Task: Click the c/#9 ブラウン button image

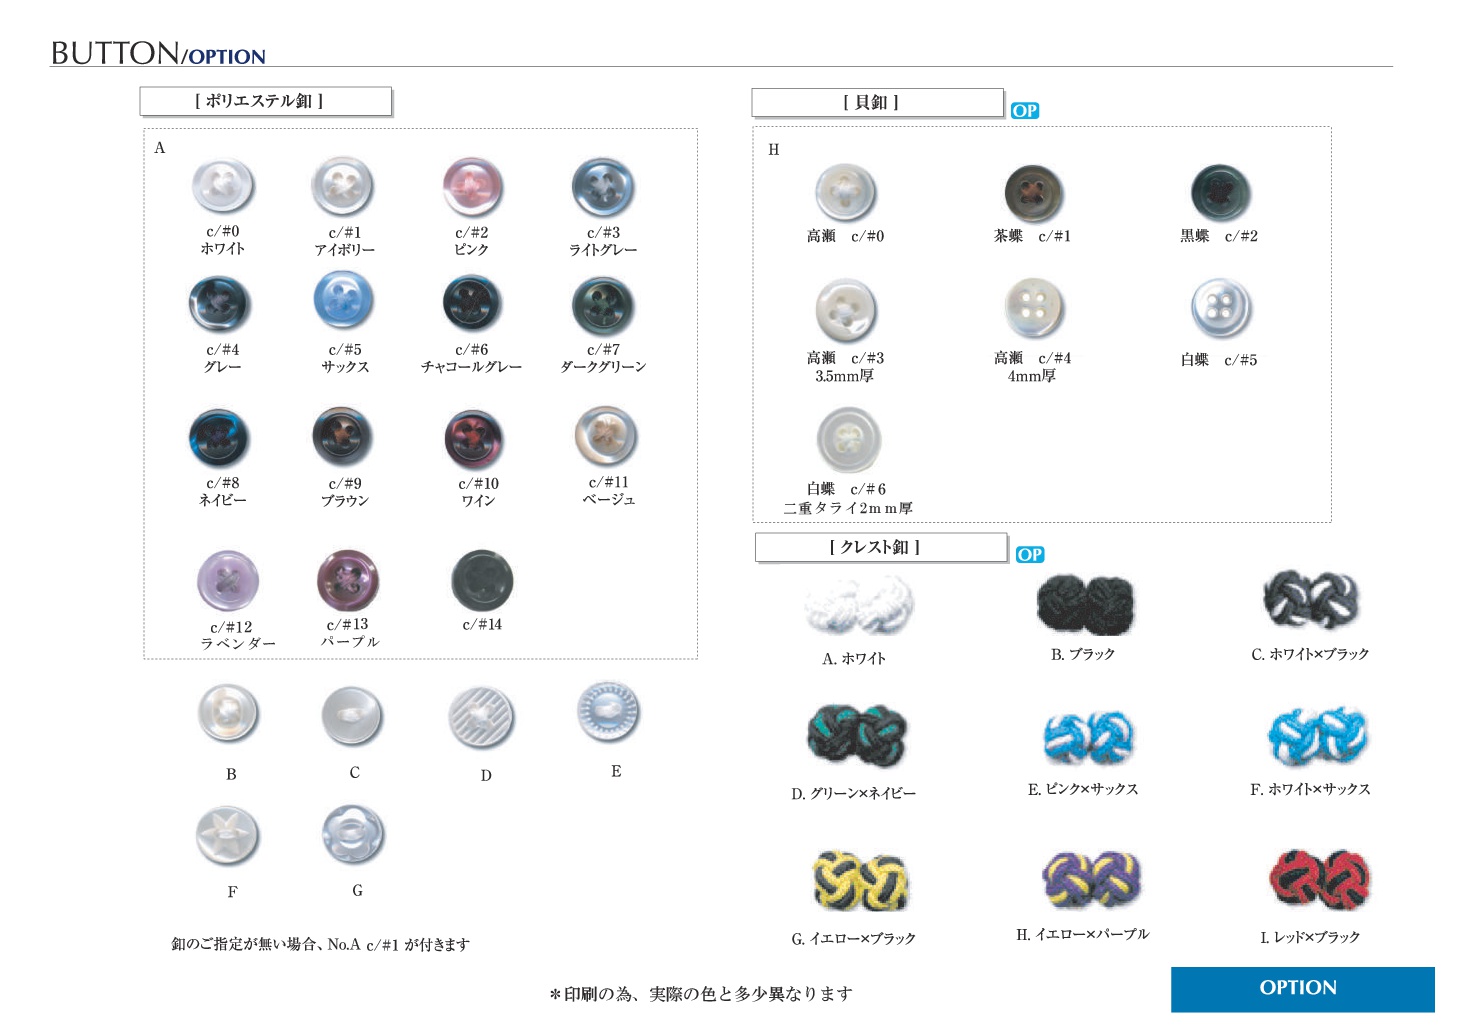Action: click(342, 438)
